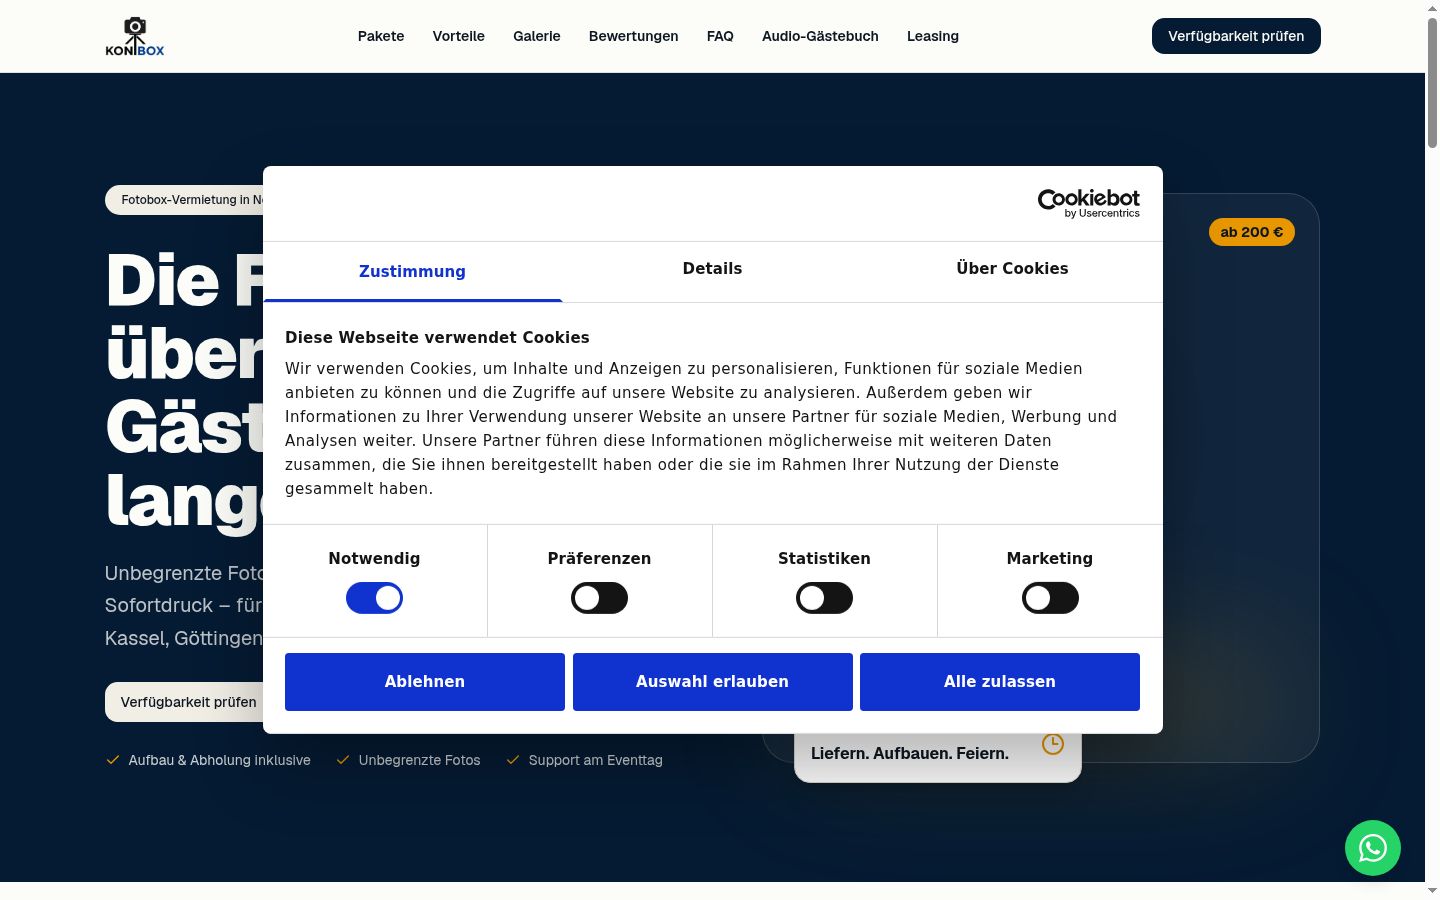
Task: Switch to the Details tab
Action: 712,269
